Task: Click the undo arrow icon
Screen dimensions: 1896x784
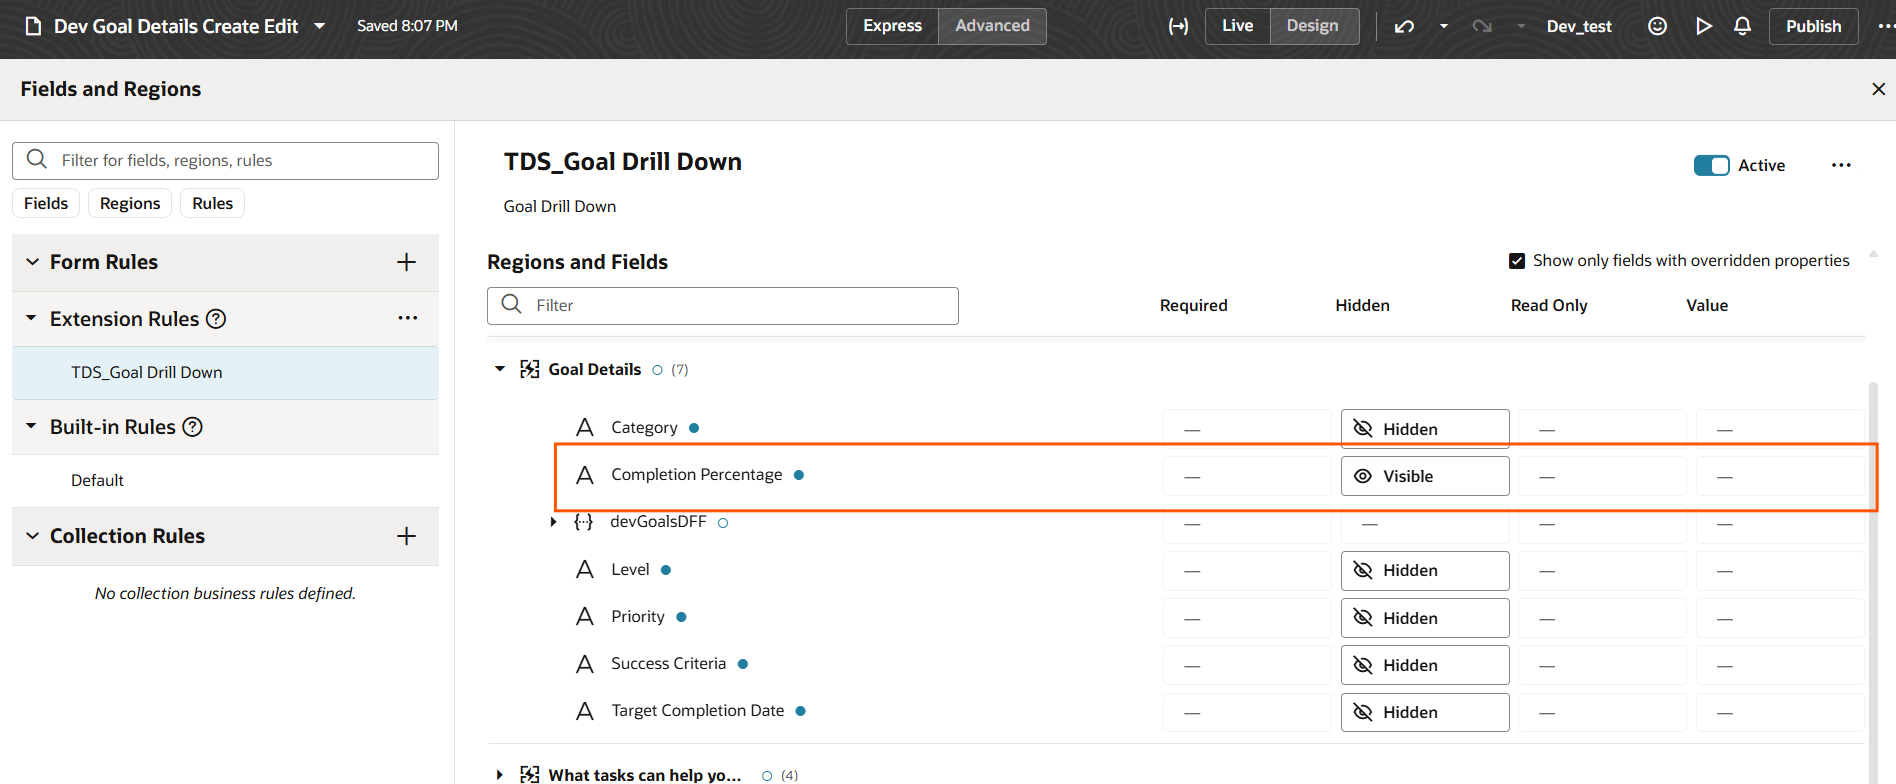Action: 1405,26
